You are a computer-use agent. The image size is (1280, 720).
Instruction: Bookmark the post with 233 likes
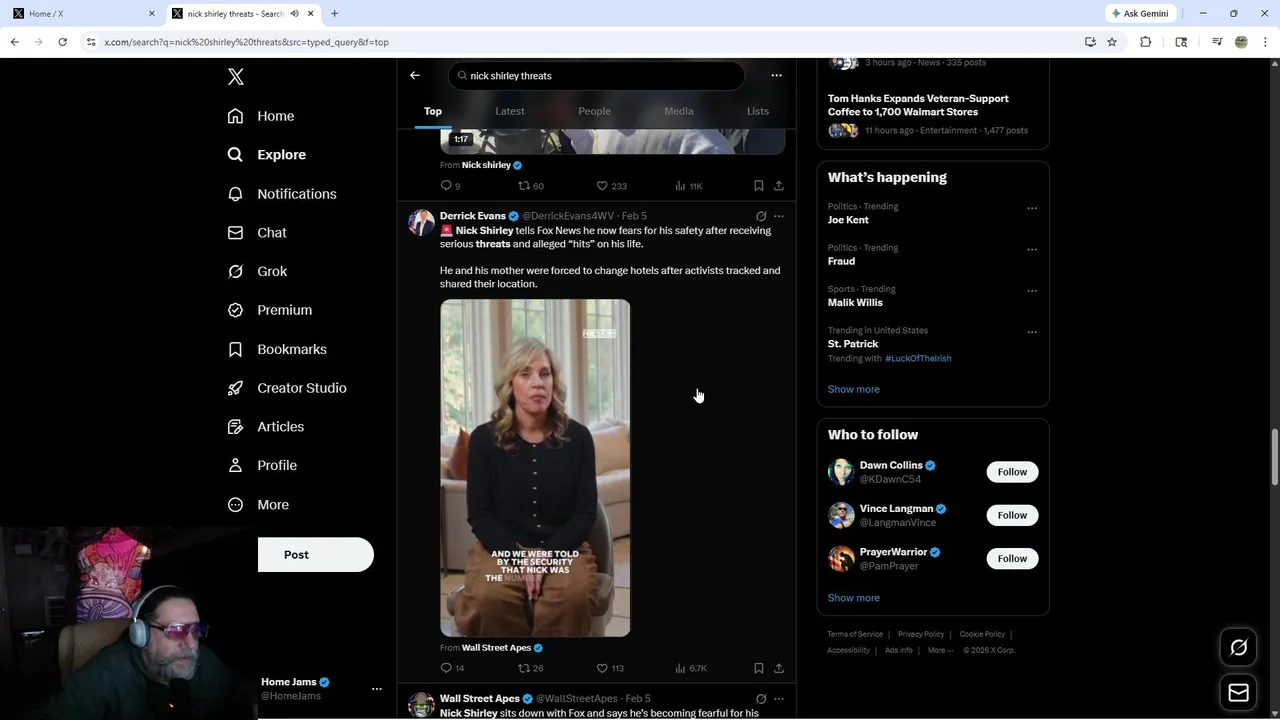point(759,186)
